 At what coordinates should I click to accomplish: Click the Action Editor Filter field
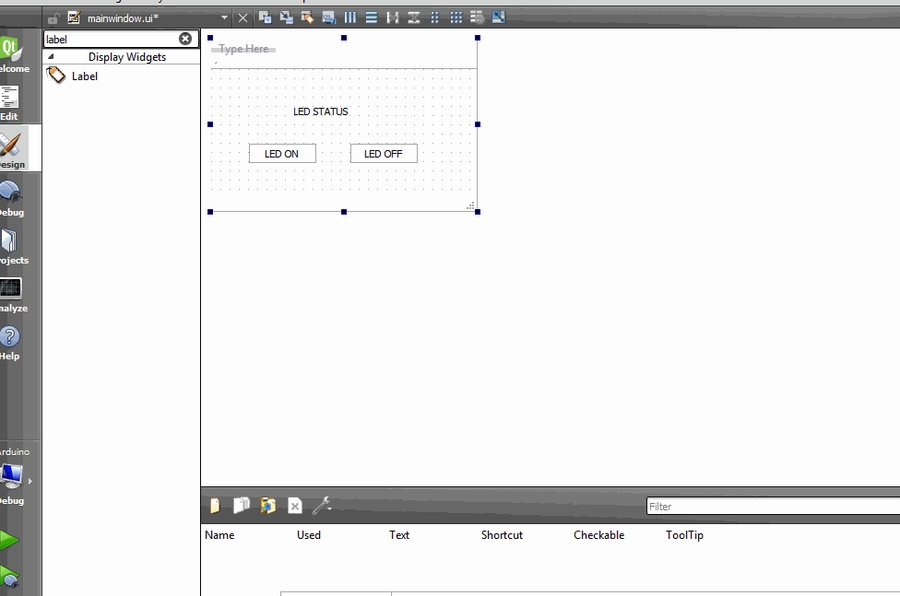(x=770, y=507)
